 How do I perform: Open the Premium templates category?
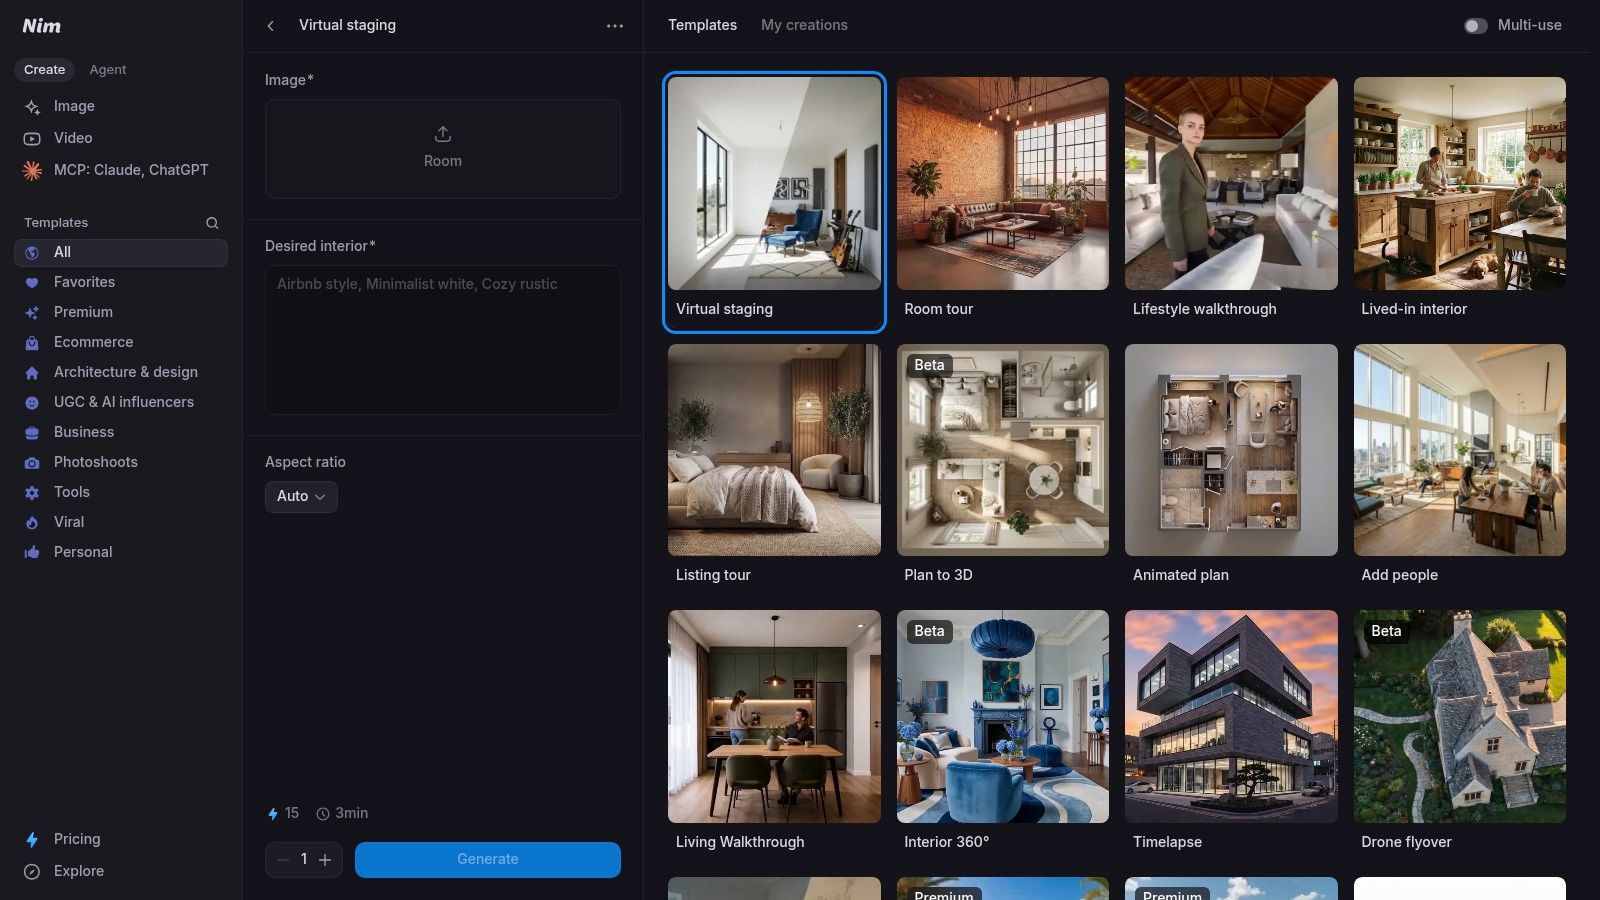click(x=121, y=313)
